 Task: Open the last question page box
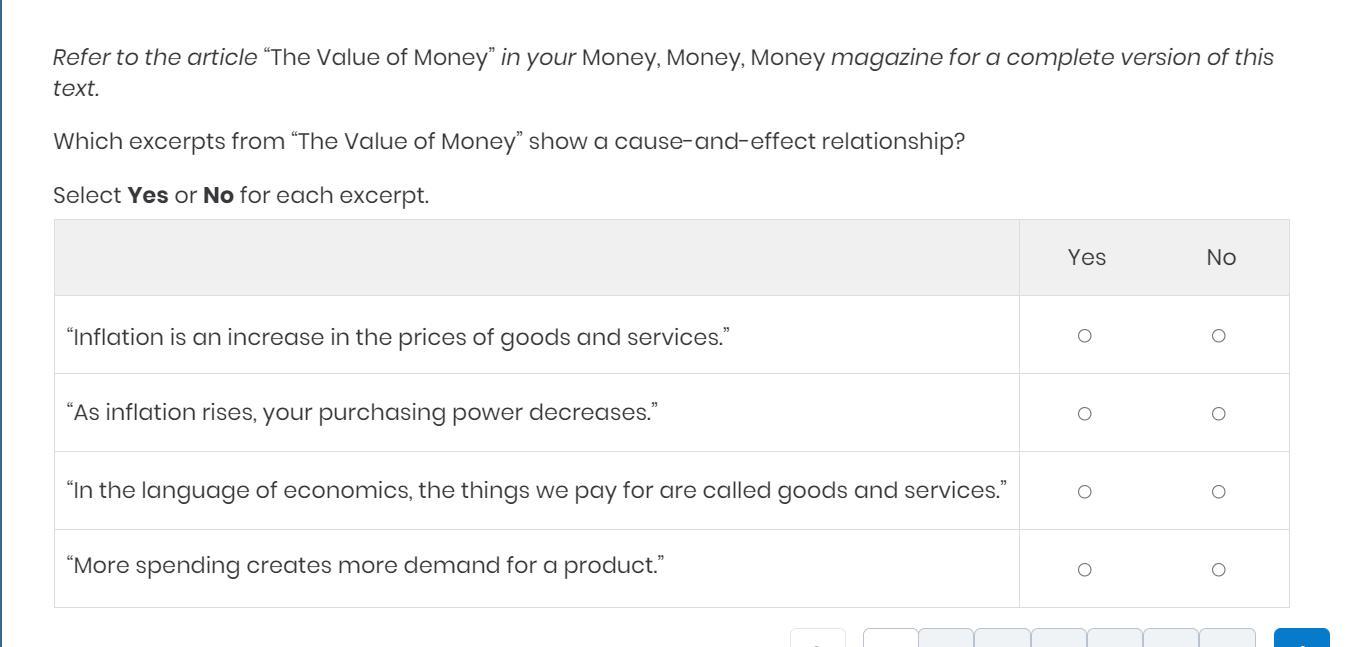[x=1227, y=639]
